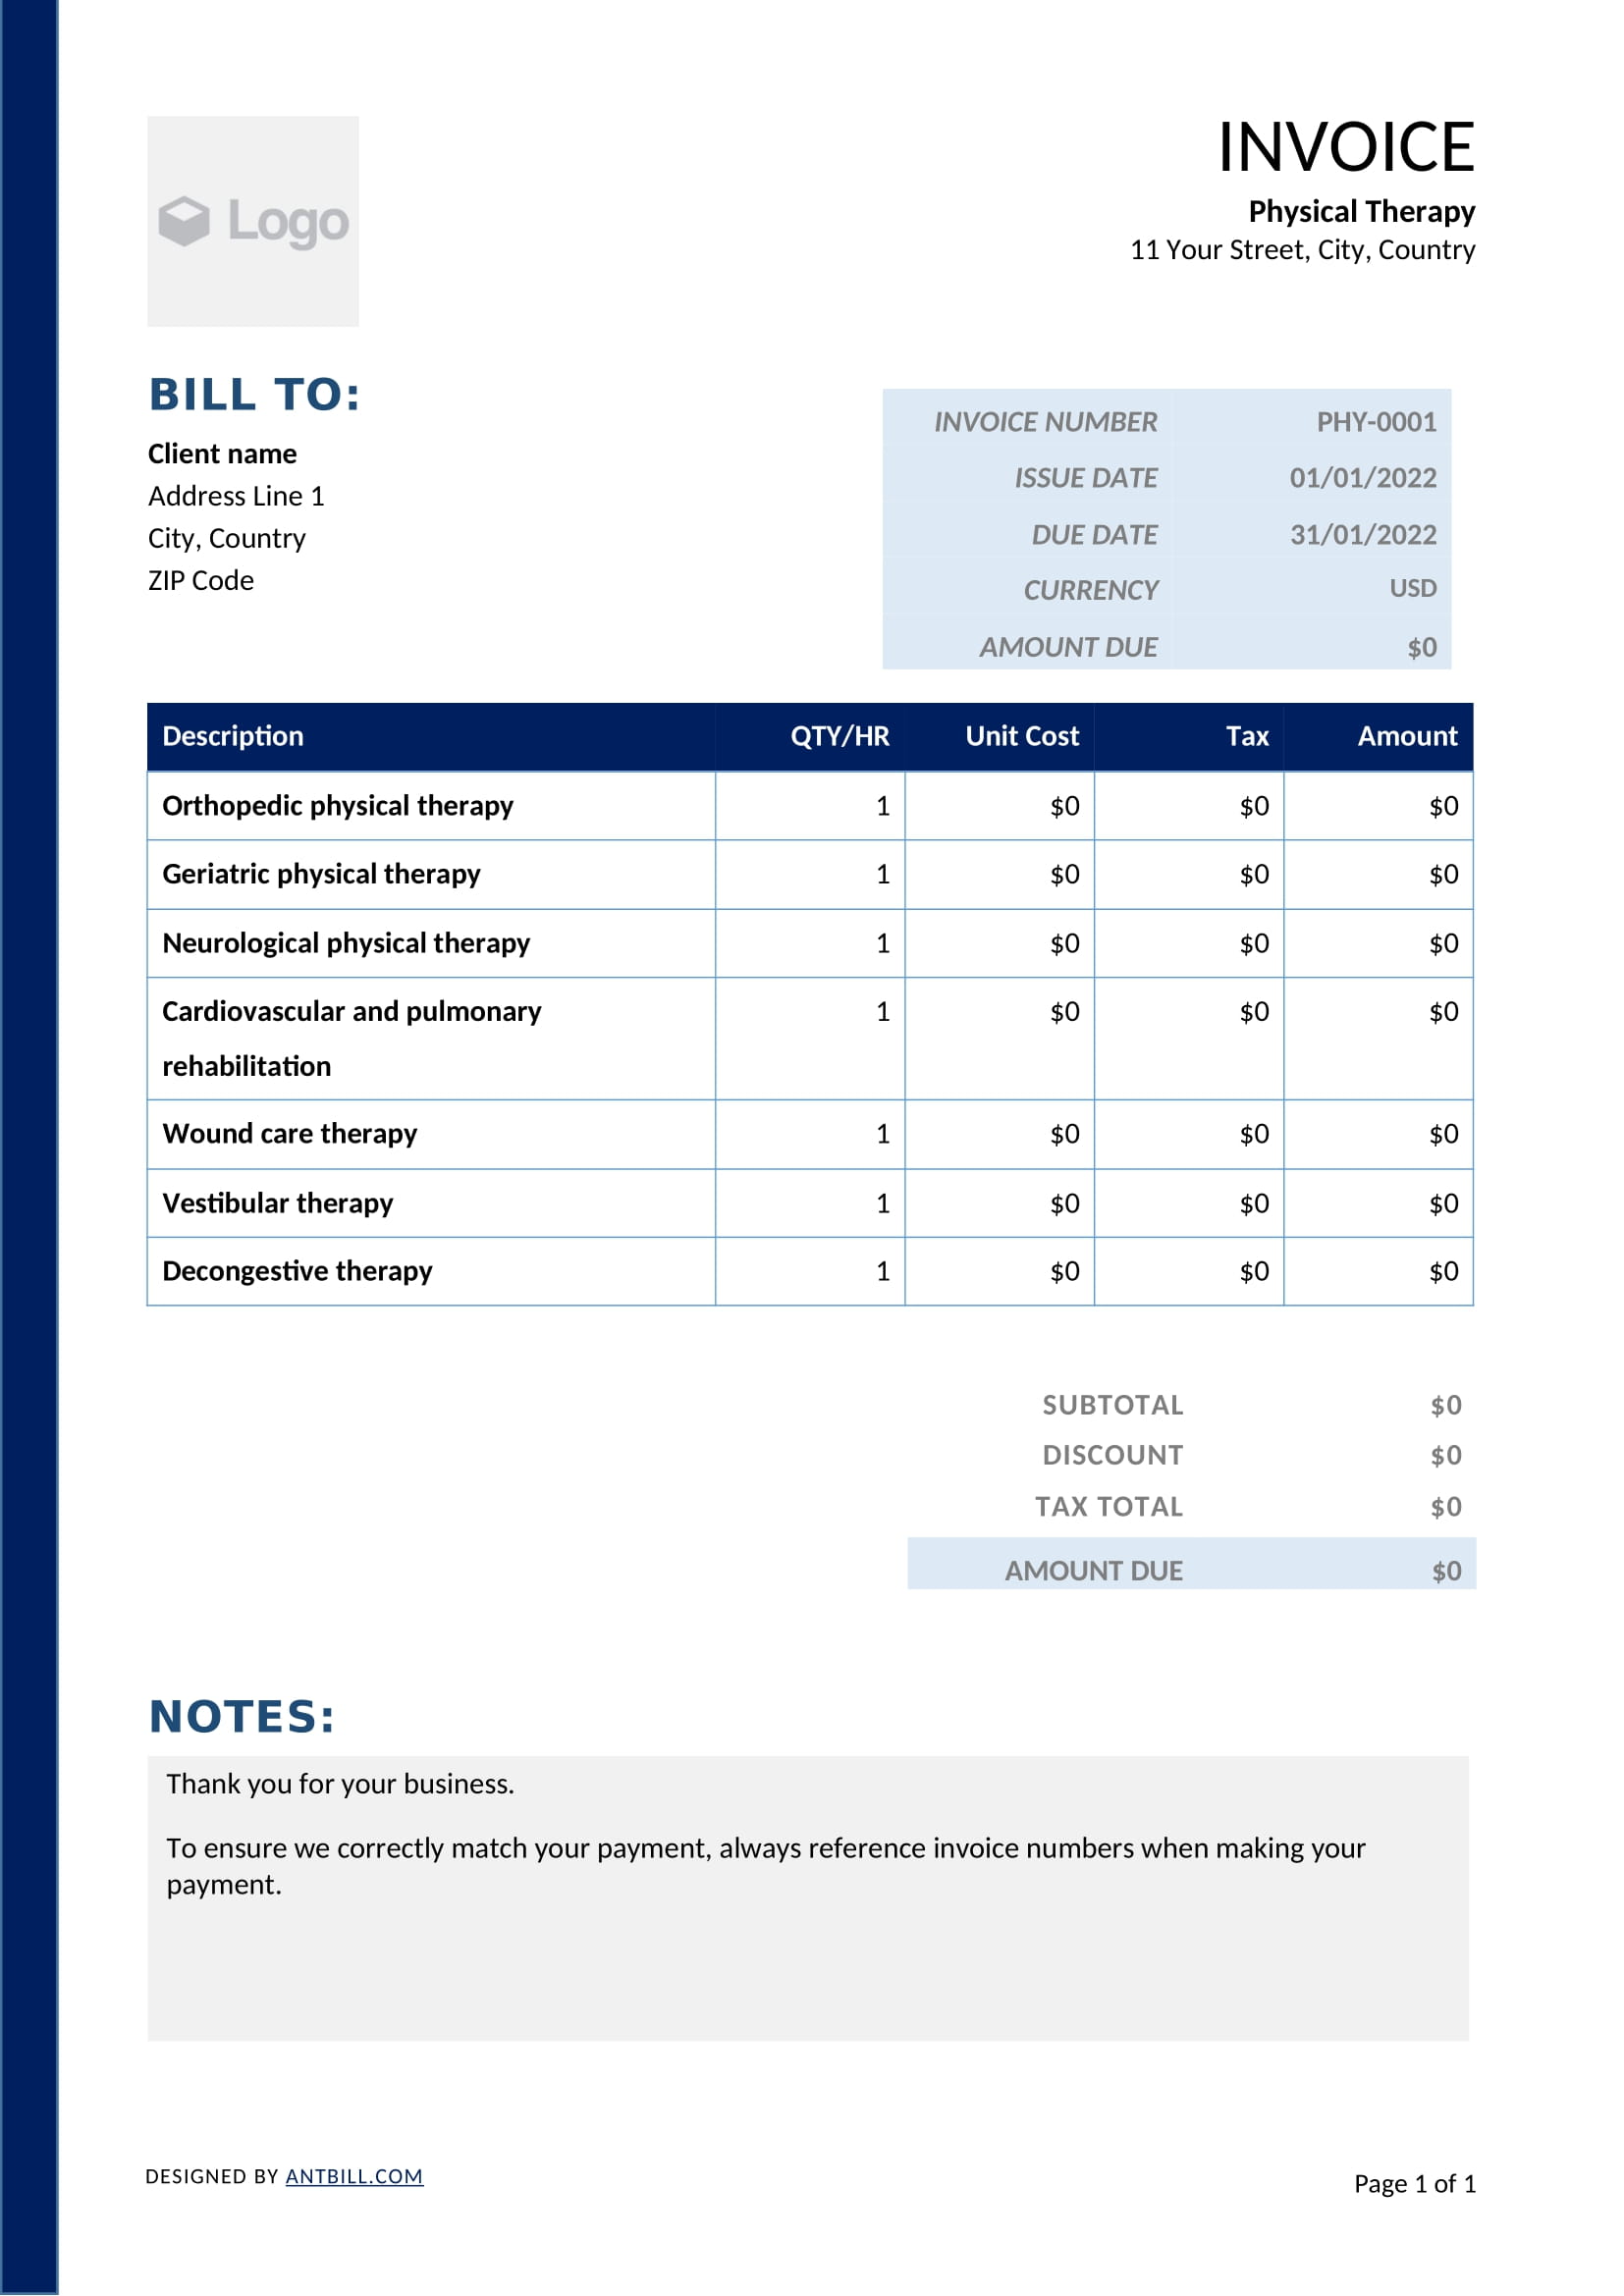The width and height of the screenshot is (1624, 2296).
Task: Click the Logo placeholder image
Action: tap(253, 221)
